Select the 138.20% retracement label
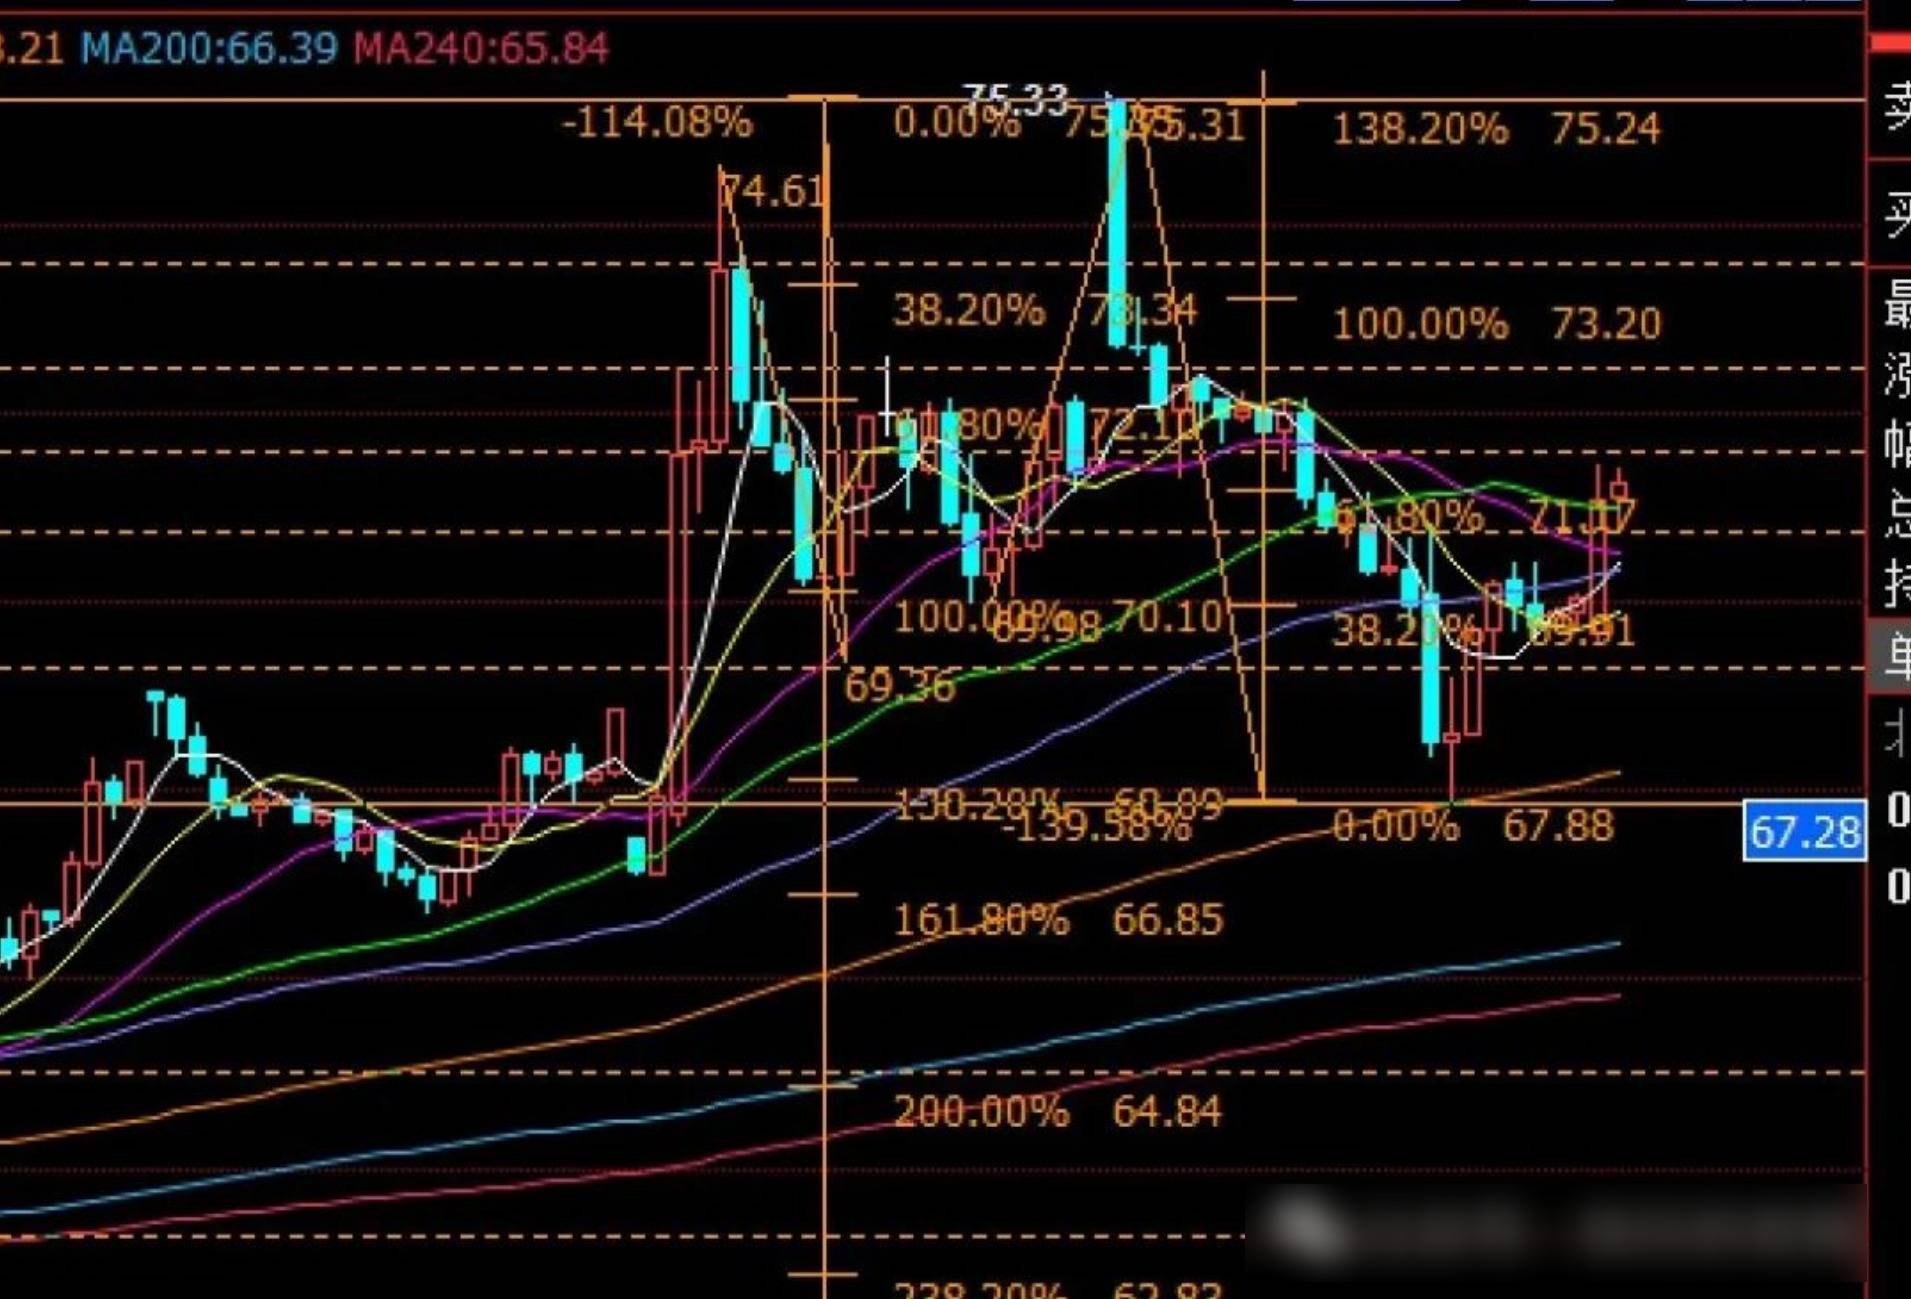 [1420, 129]
